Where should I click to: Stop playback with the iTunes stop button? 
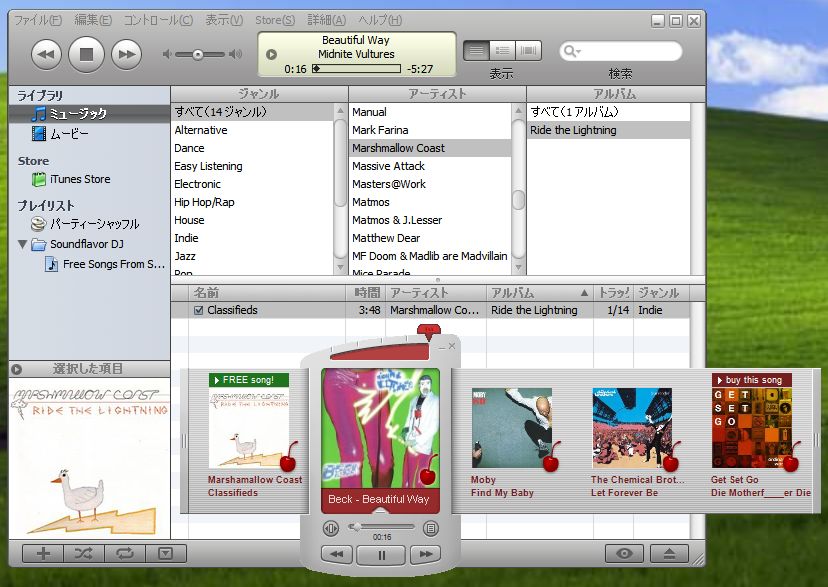pyautogui.click(x=86, y=54)
